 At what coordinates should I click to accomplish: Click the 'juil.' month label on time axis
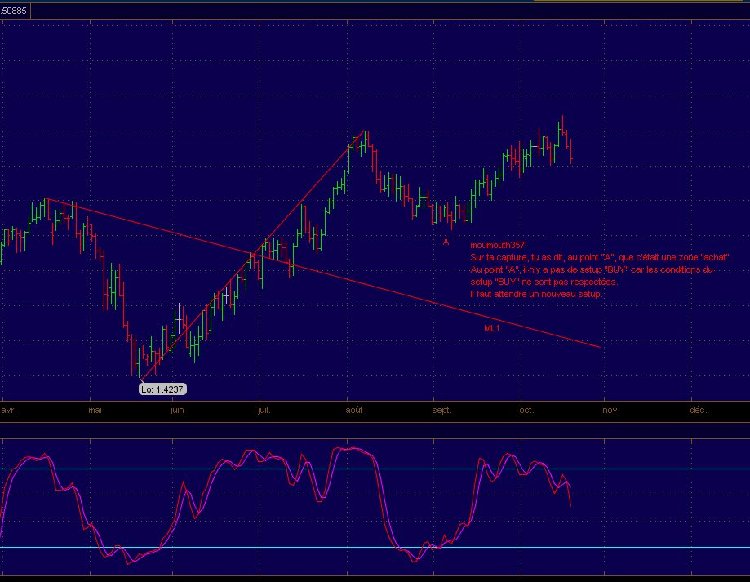[264, 410]
